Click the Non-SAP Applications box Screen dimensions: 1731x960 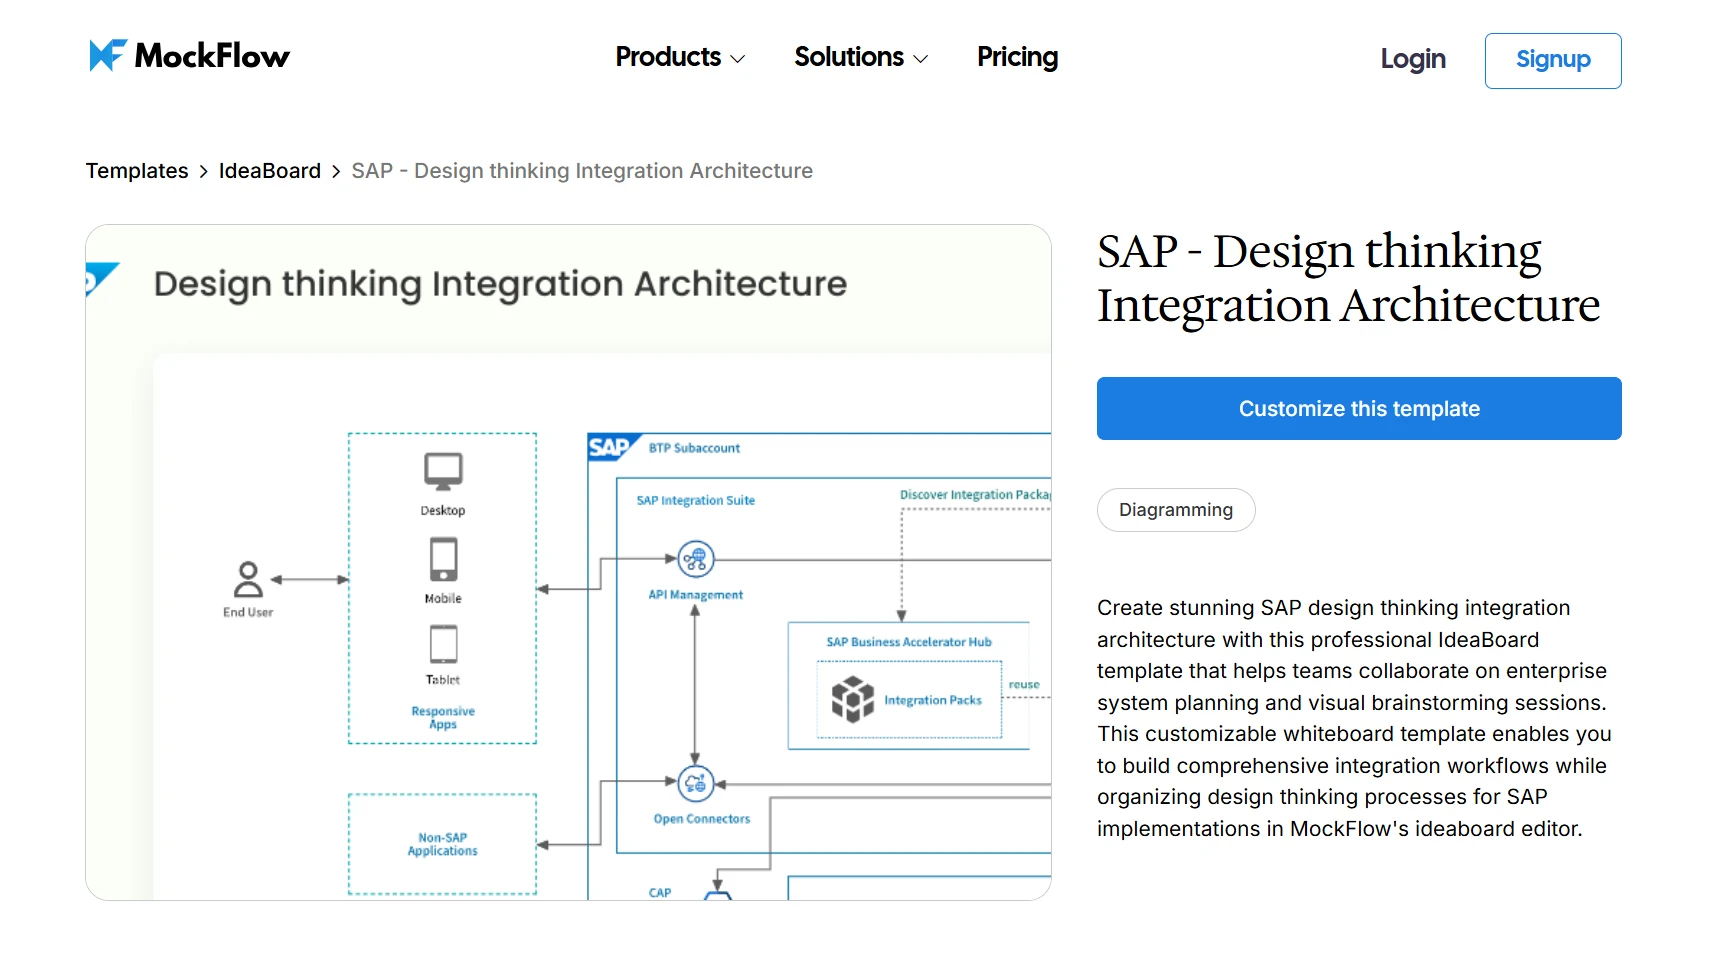442,844
